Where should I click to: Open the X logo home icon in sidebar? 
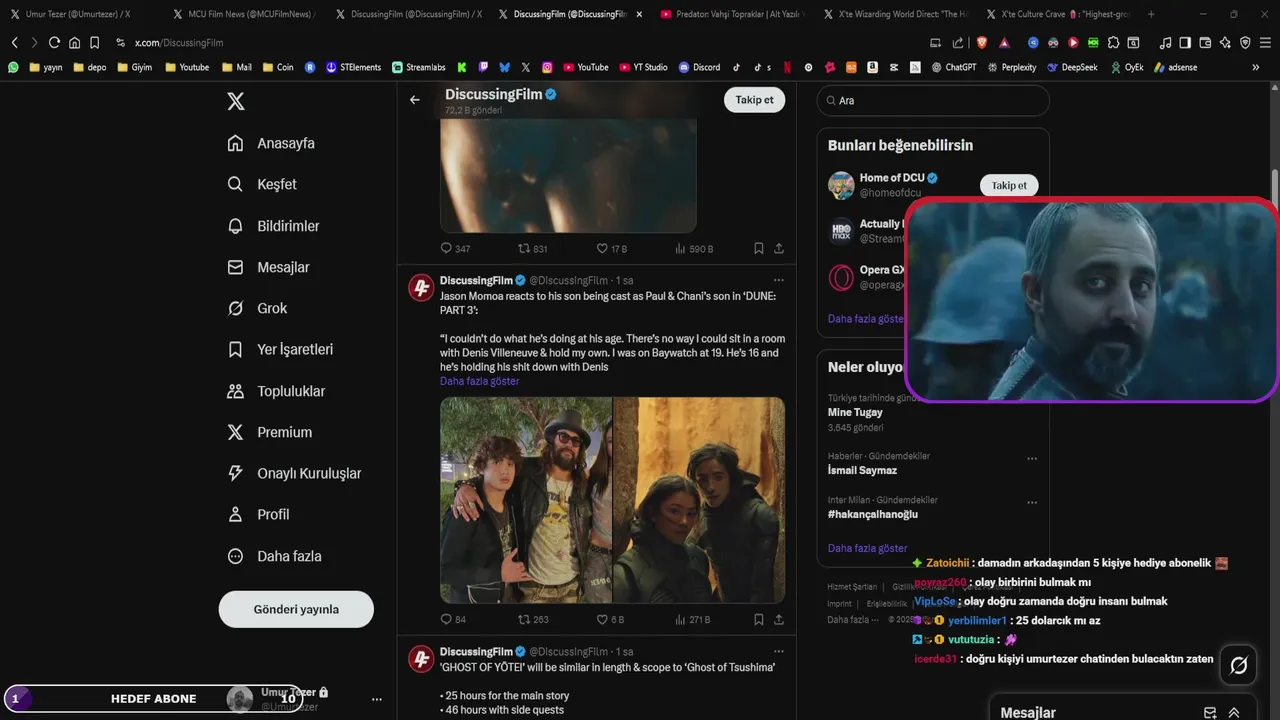[x=236, y=101]
